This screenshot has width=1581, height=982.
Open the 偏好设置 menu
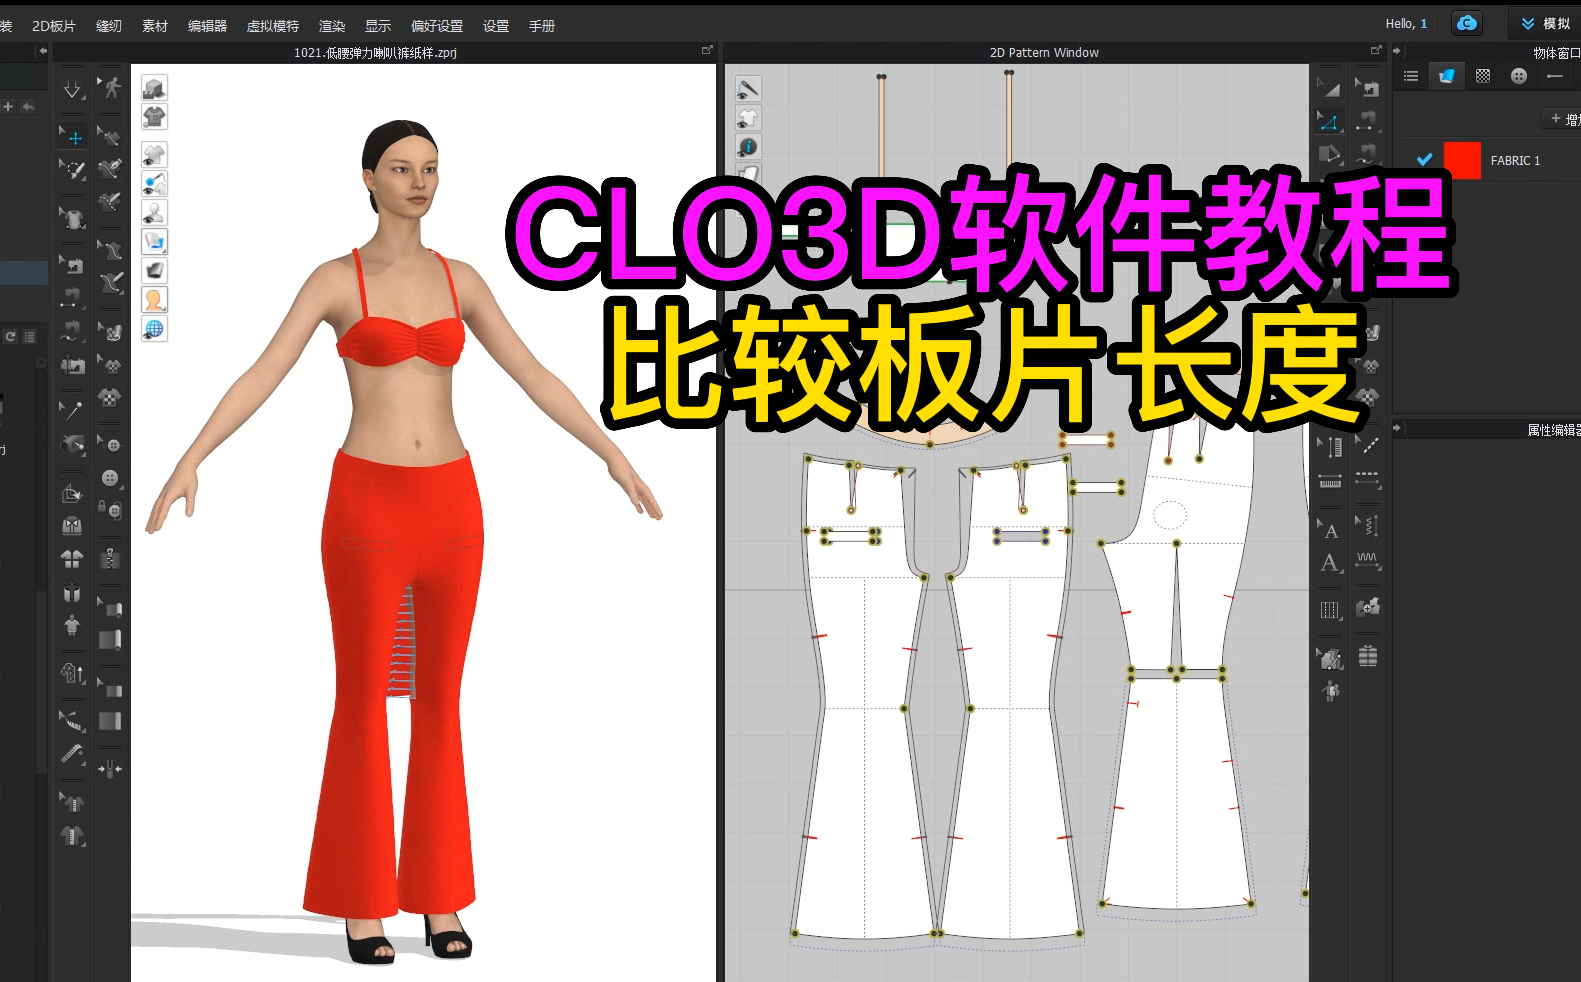[437, 26]
